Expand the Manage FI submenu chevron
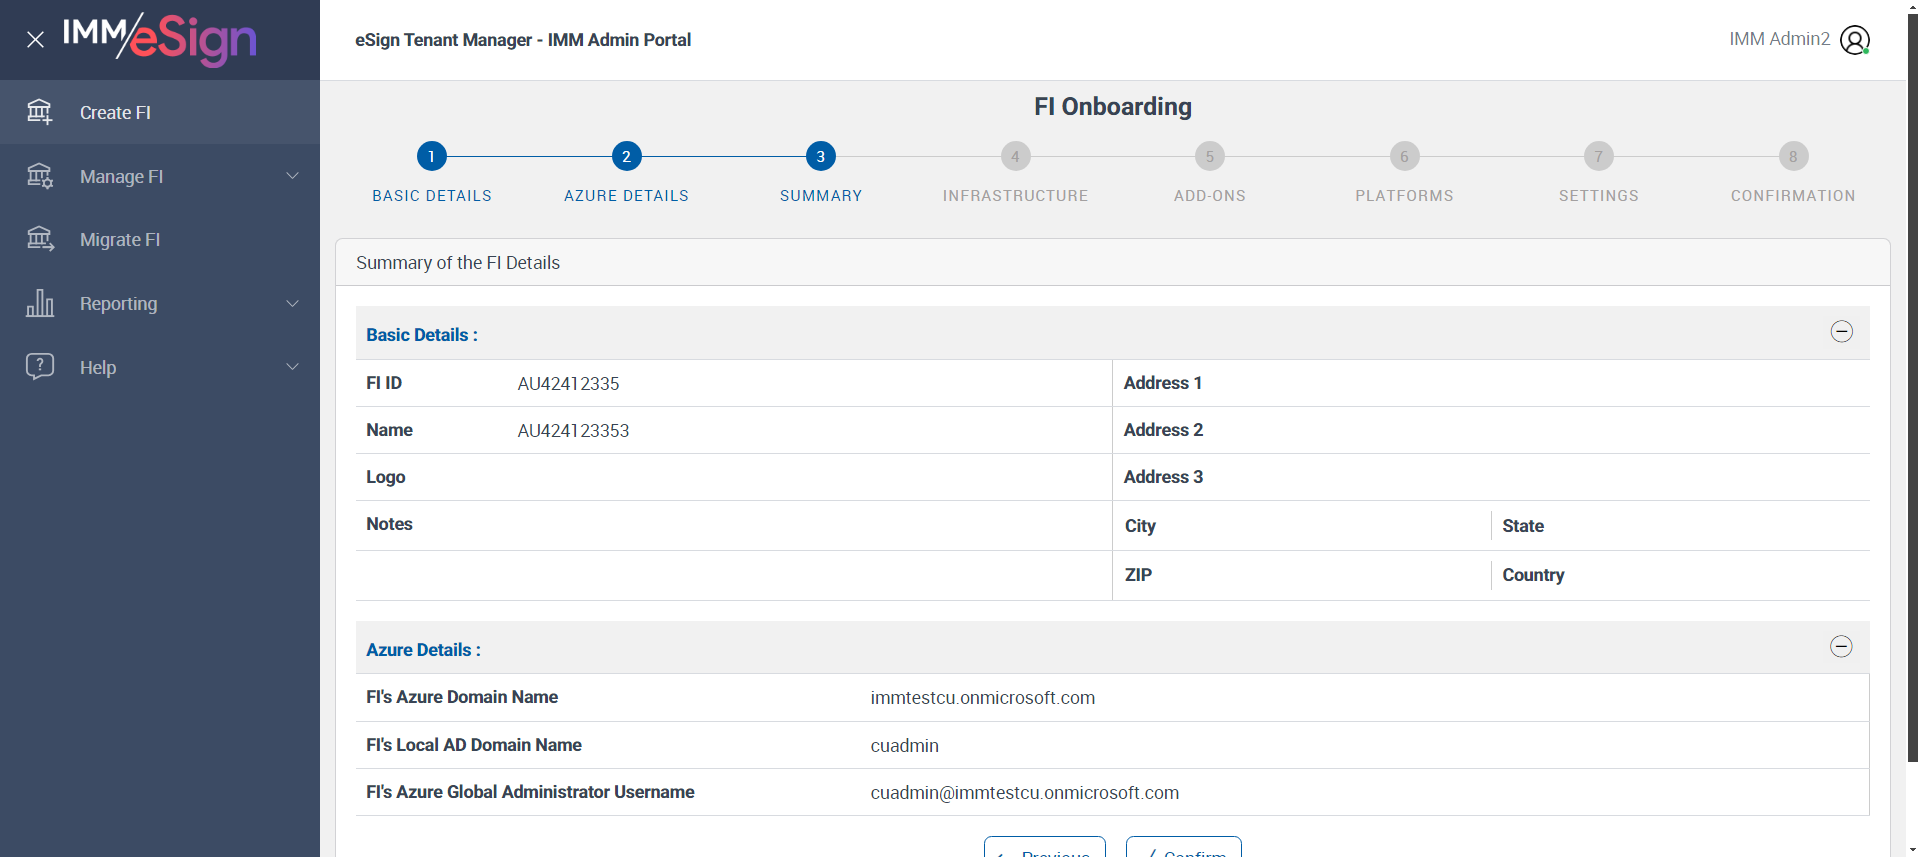 point(293,176)
